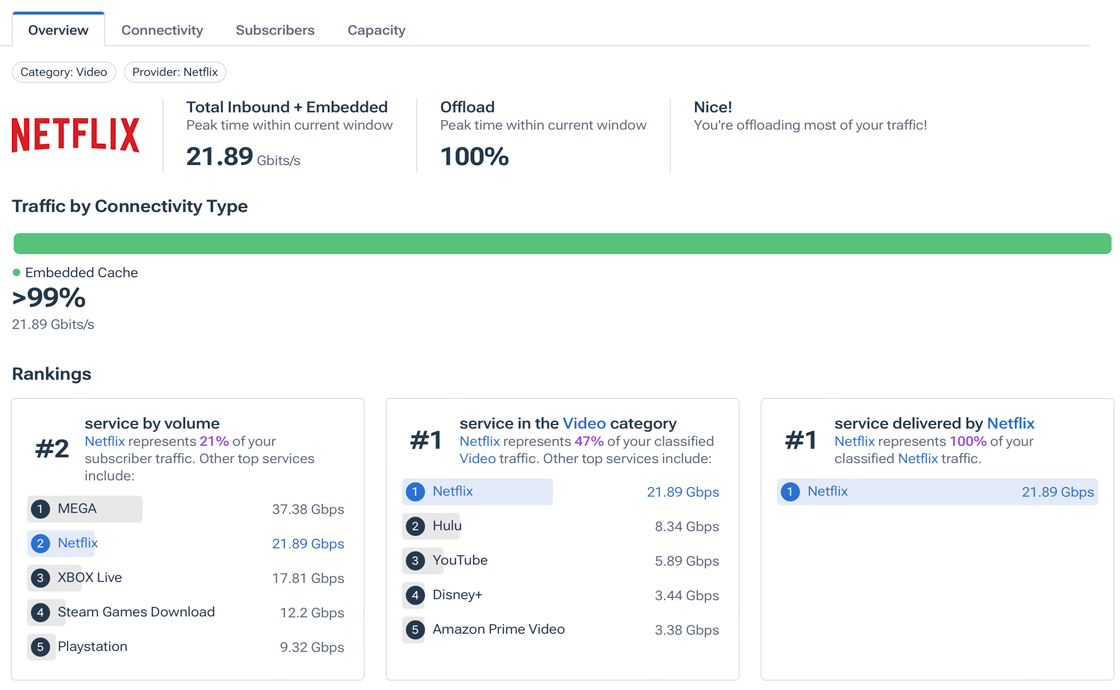The height and width of the screenshot is (690, 1120).
Task: Toggle the Provider: Netflix filter chip
Action: pyautogui.click(x=175, y=72)
